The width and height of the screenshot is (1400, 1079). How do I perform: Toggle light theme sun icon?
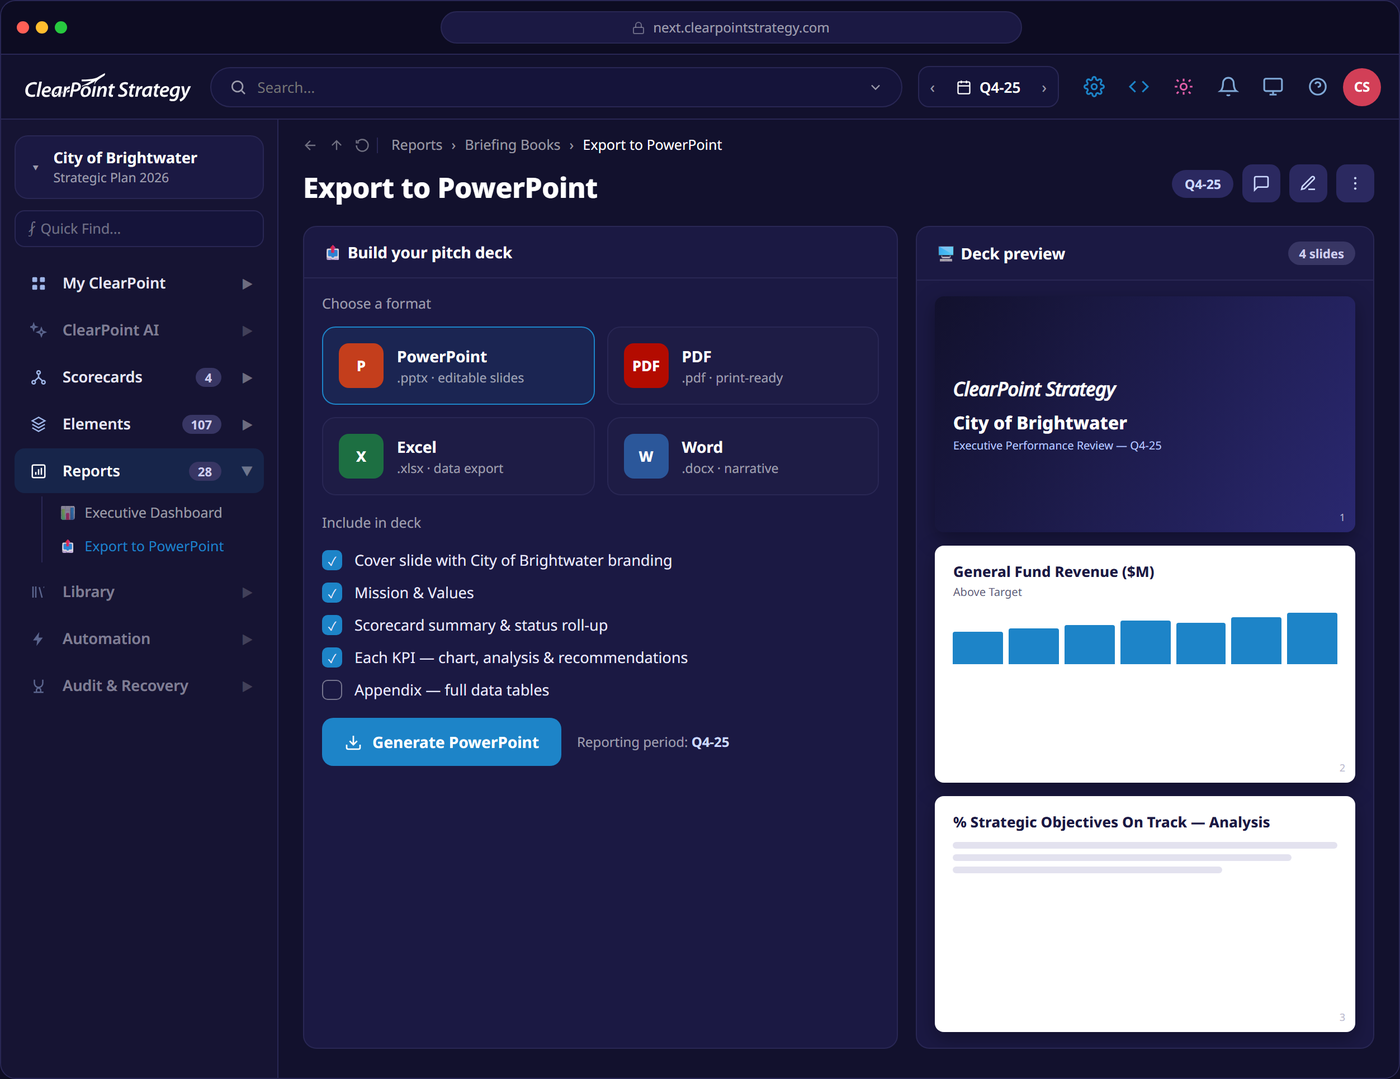(x=1184, y=87)
